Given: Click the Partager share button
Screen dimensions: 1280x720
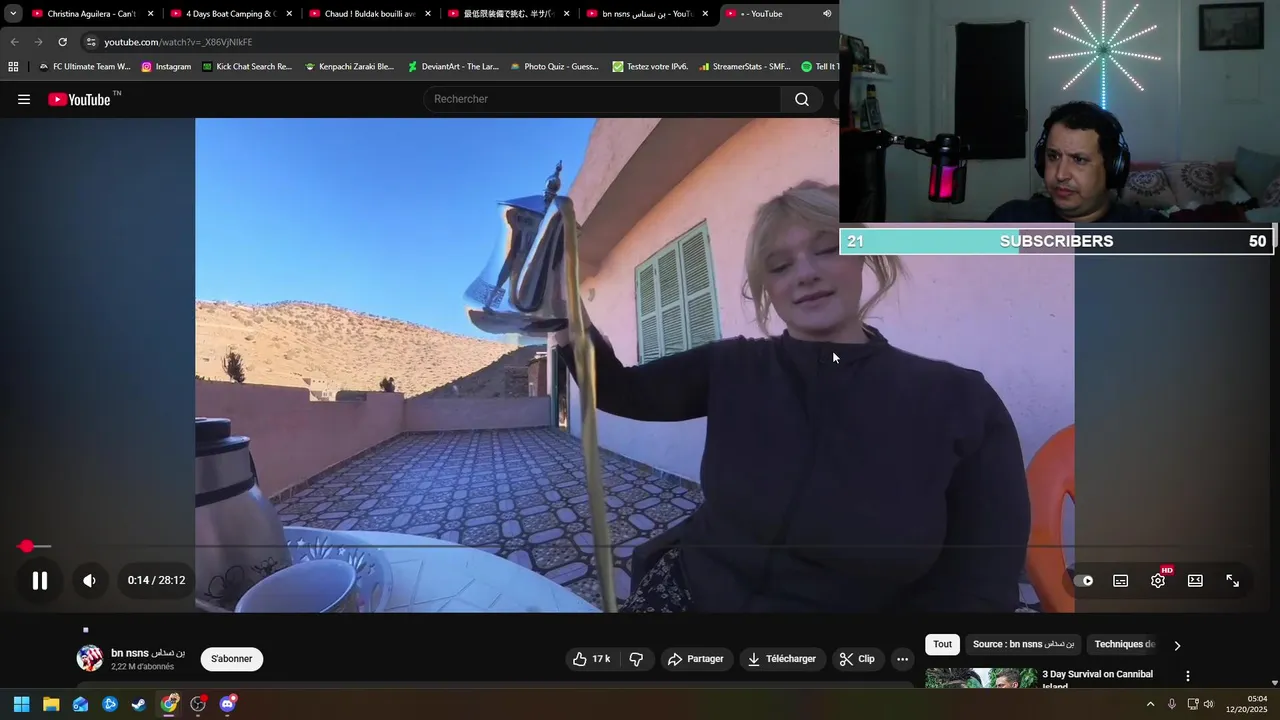Looking at the screenshot, I should (696, 659).
